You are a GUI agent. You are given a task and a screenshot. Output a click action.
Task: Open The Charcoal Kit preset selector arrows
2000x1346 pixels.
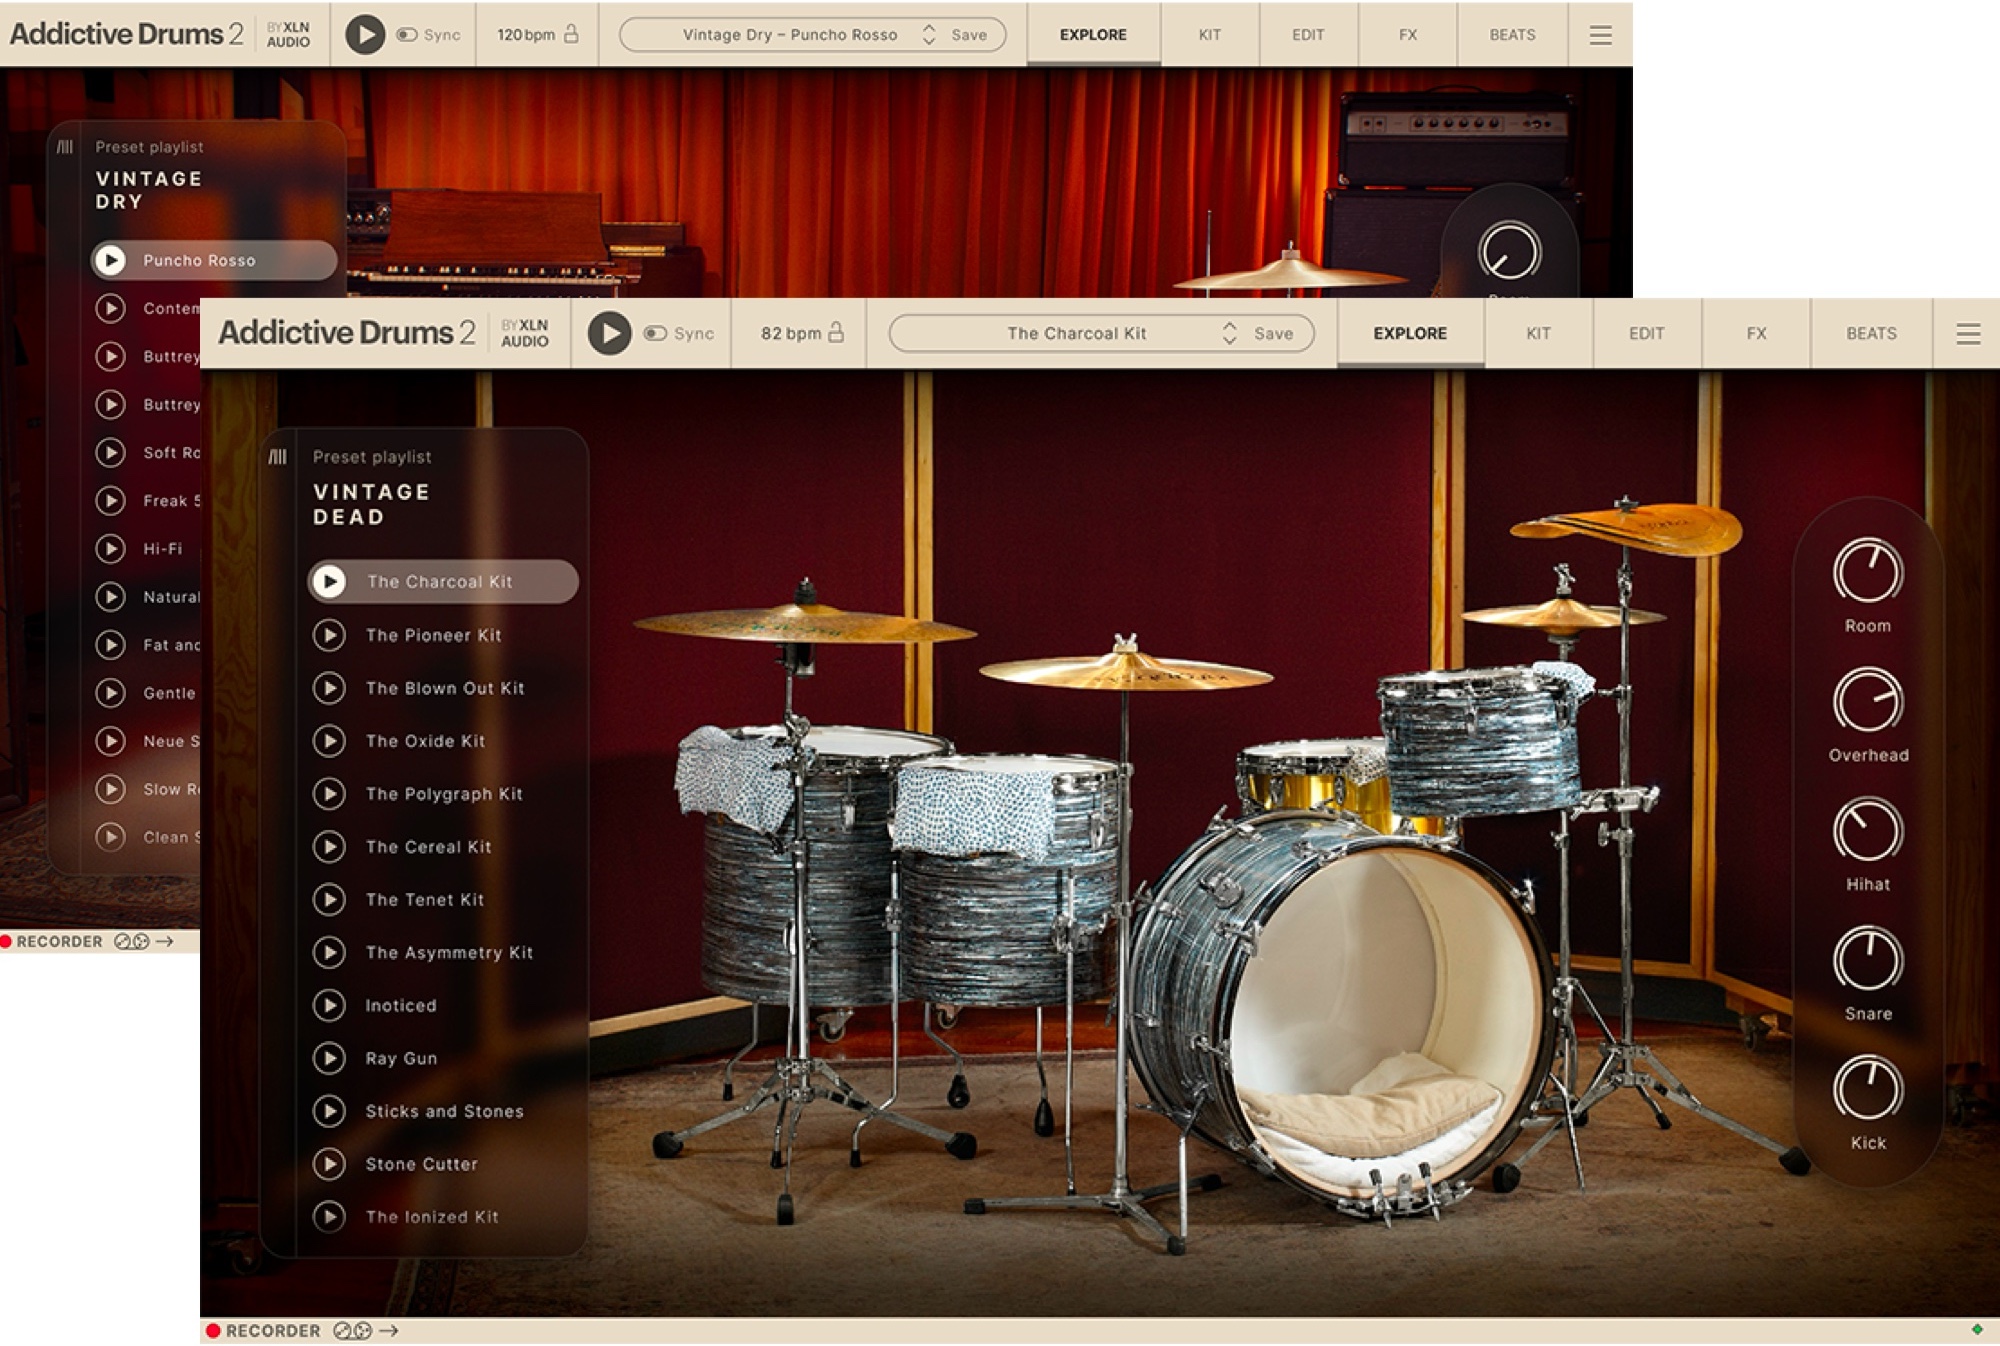point(1229,333)
